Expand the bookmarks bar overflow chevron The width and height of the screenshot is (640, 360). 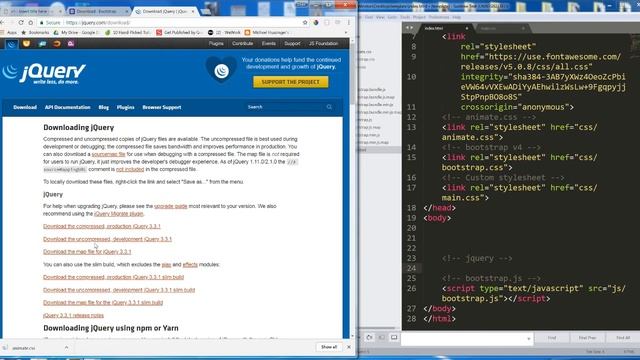pyautogui.click(x=346, y=32)
